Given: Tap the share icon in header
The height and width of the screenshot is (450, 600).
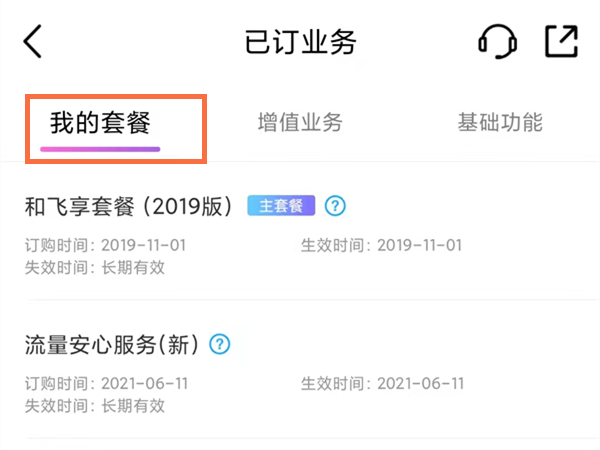Looking at the screenshot, I should pos(561,42).
